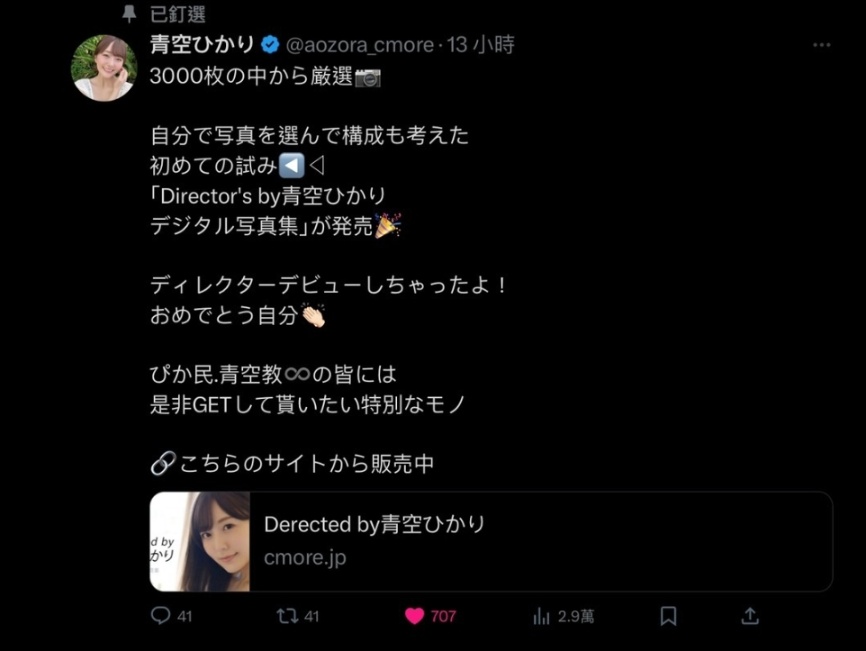This screenshot has width=866, height=651.
Task: Click the blue verified badge
Action: point(270,45)
